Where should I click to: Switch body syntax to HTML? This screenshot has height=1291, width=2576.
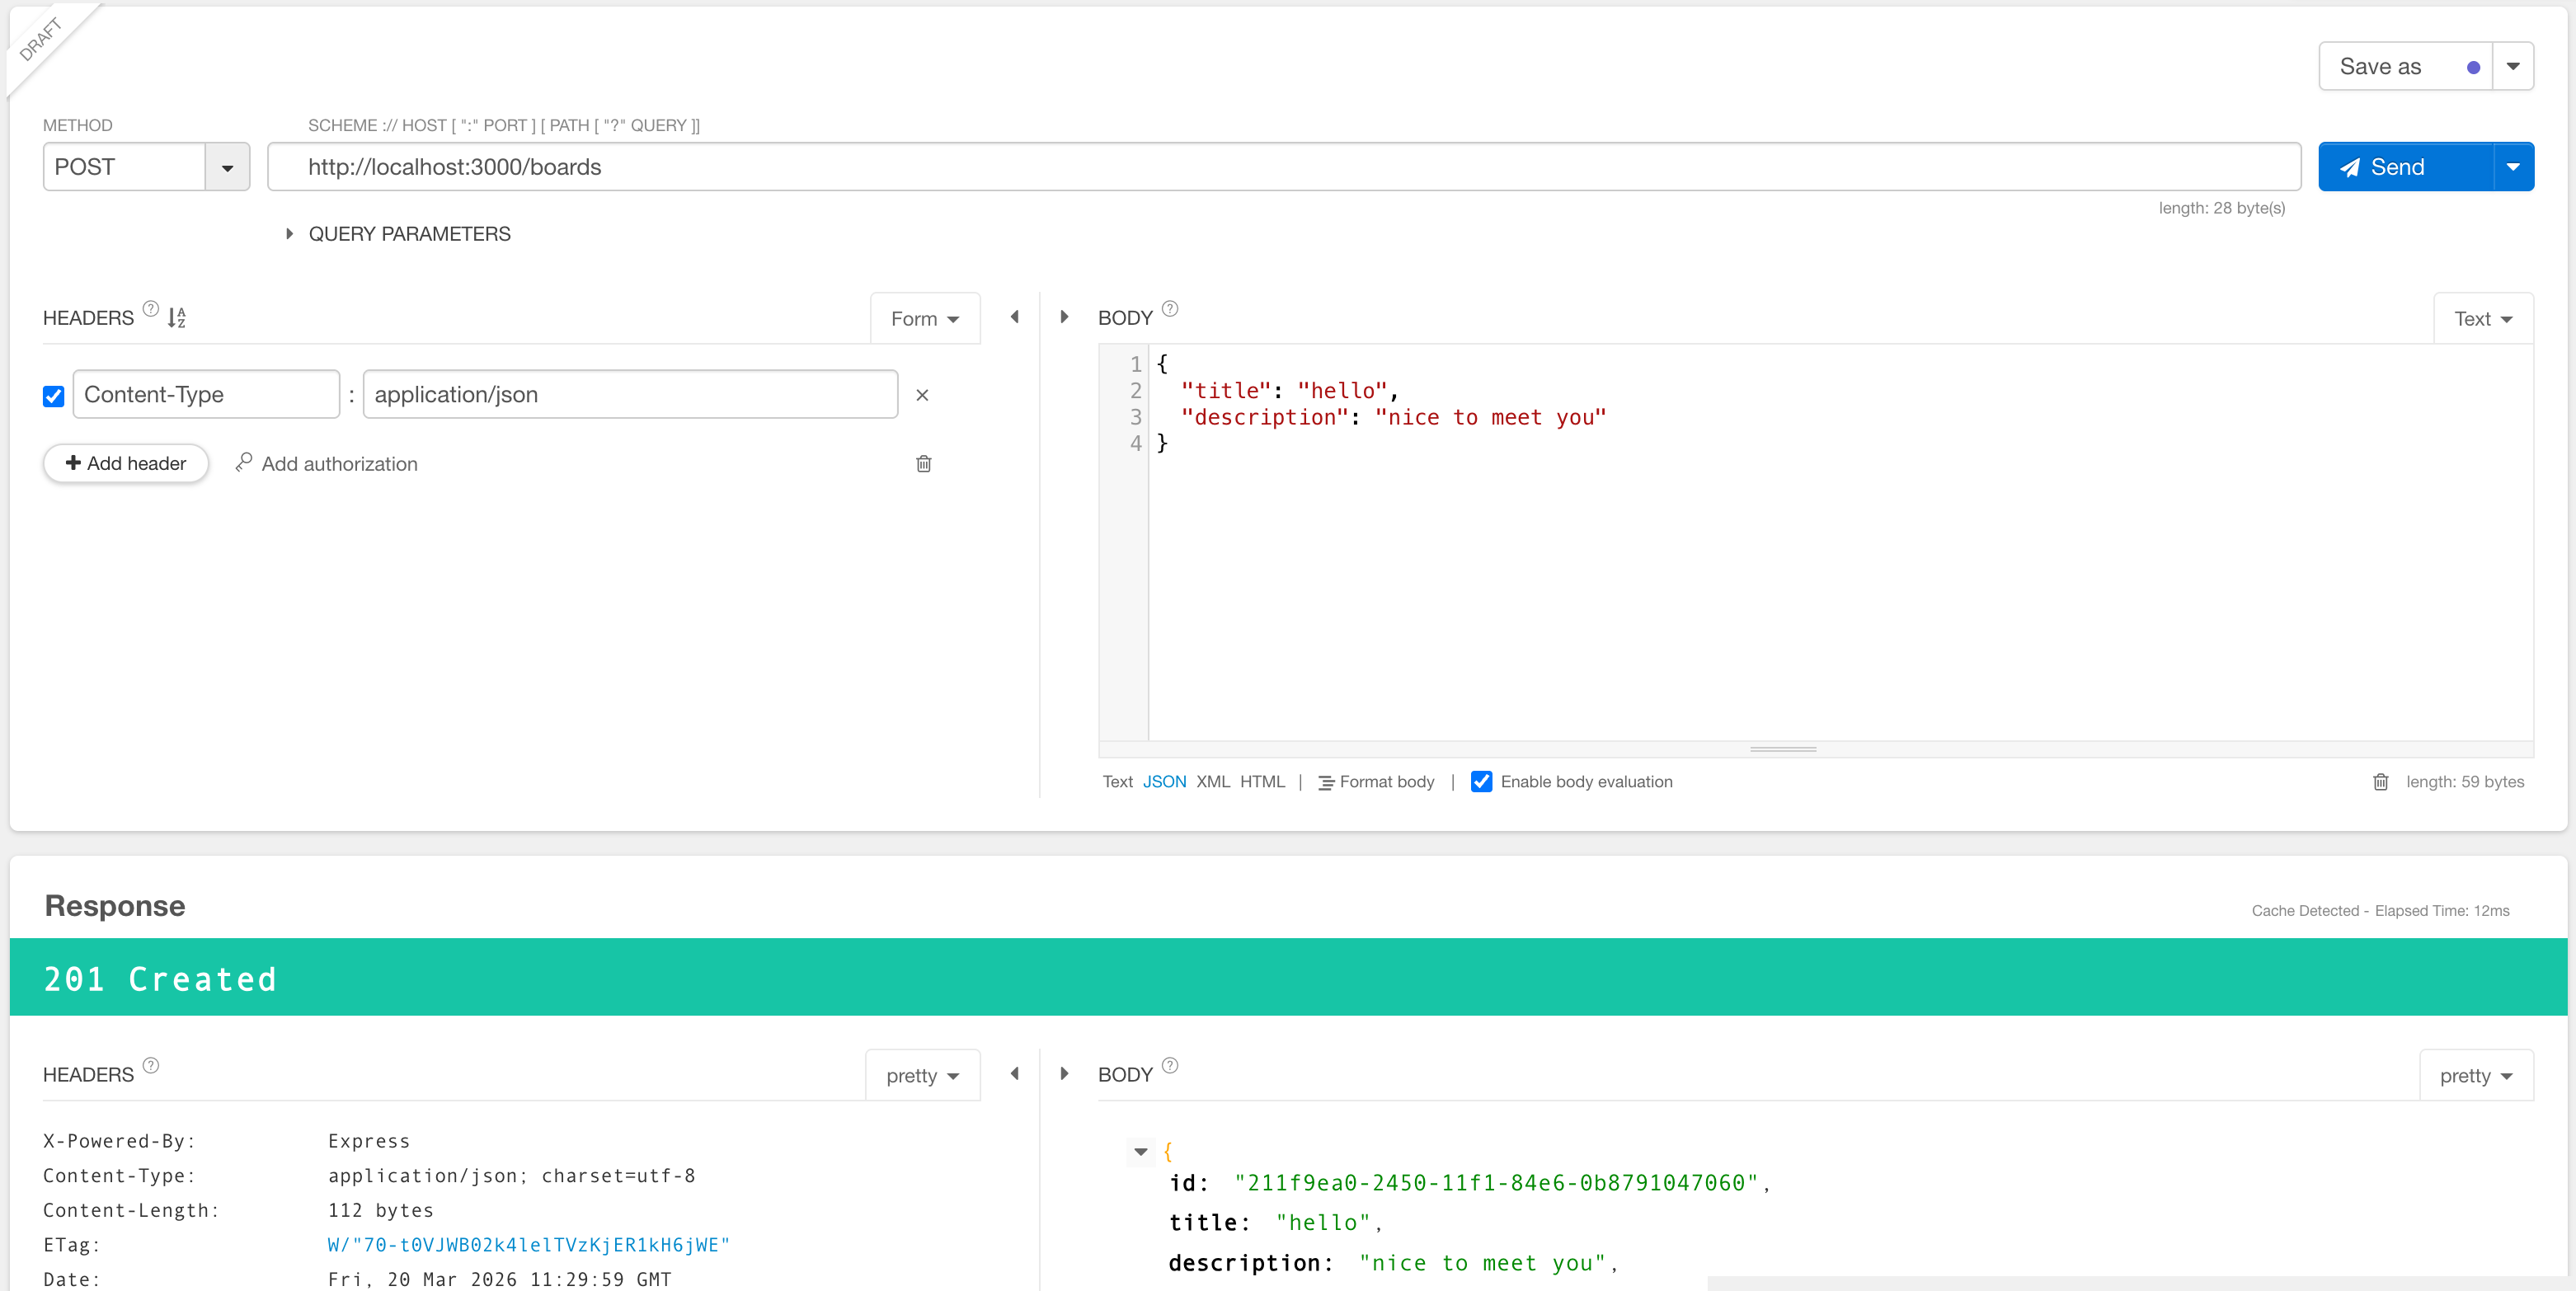coord(1261,782)
